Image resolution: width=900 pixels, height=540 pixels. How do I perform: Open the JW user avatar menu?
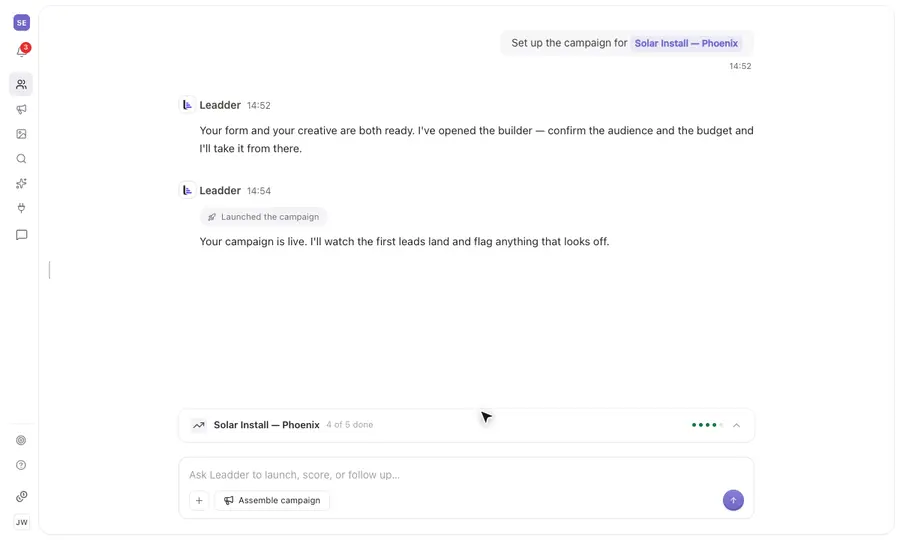pyautogui.click(x=21, y=522)
